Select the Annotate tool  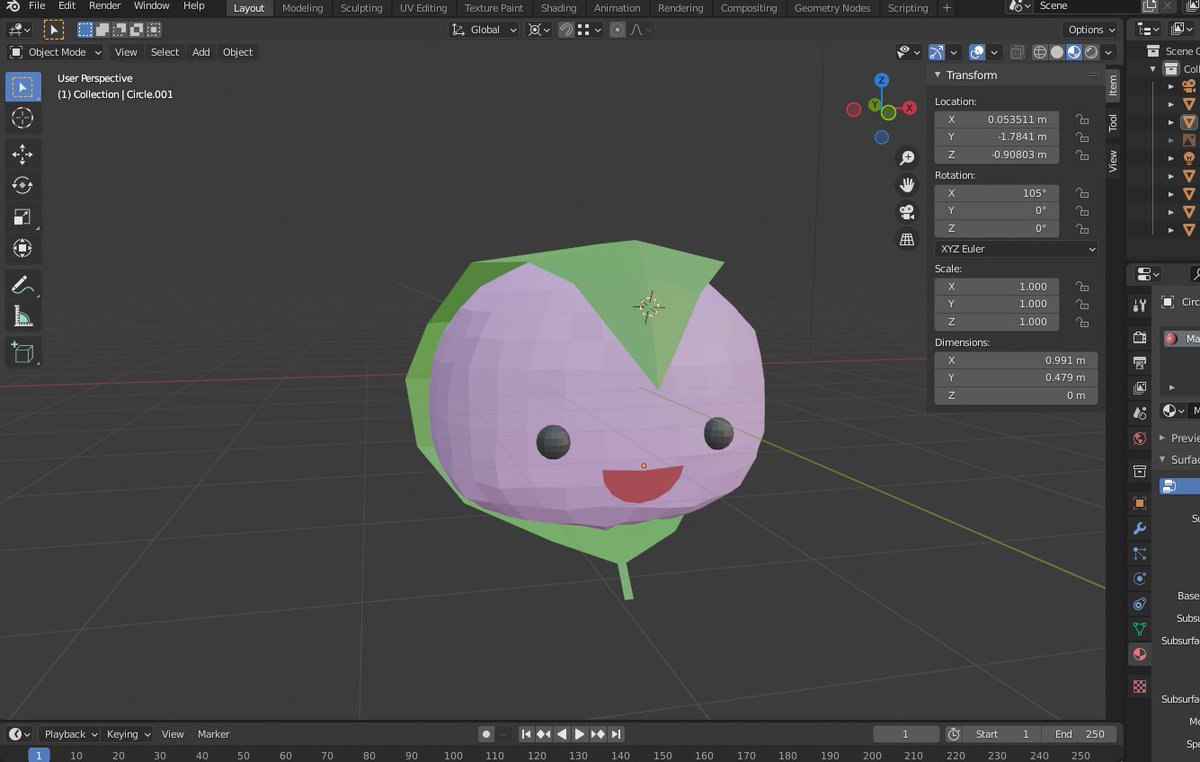click(23, 285)
